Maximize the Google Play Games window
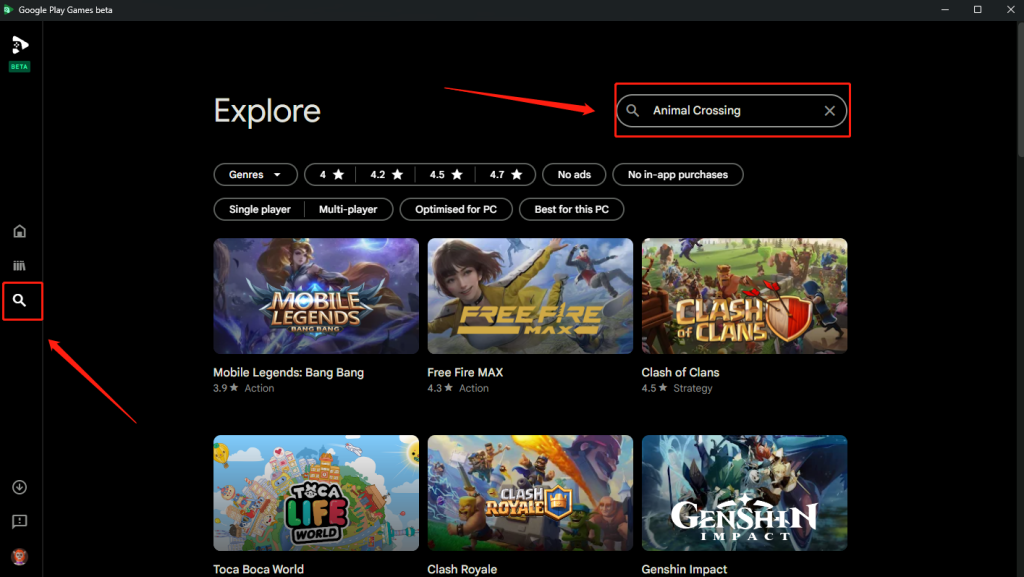This screenshot has height=577, width=1024. pyautogui.click(x=978, y=10)
